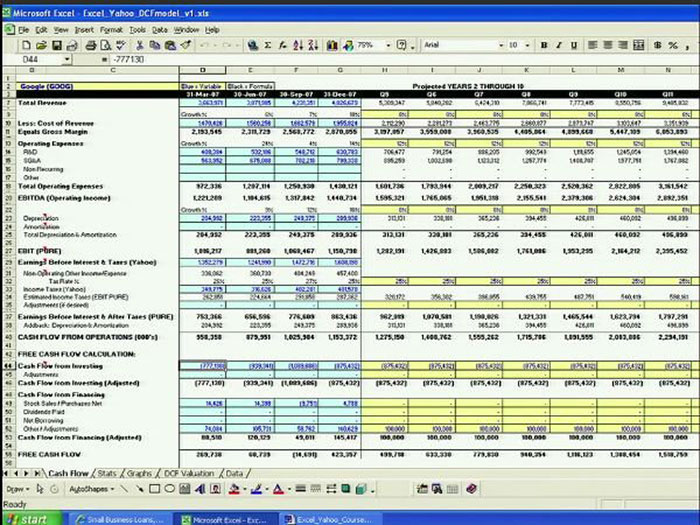The width and height of the screenshot is (700, 525).
Task: Open the Paste Function fx icon
Action: coord(283,45)
